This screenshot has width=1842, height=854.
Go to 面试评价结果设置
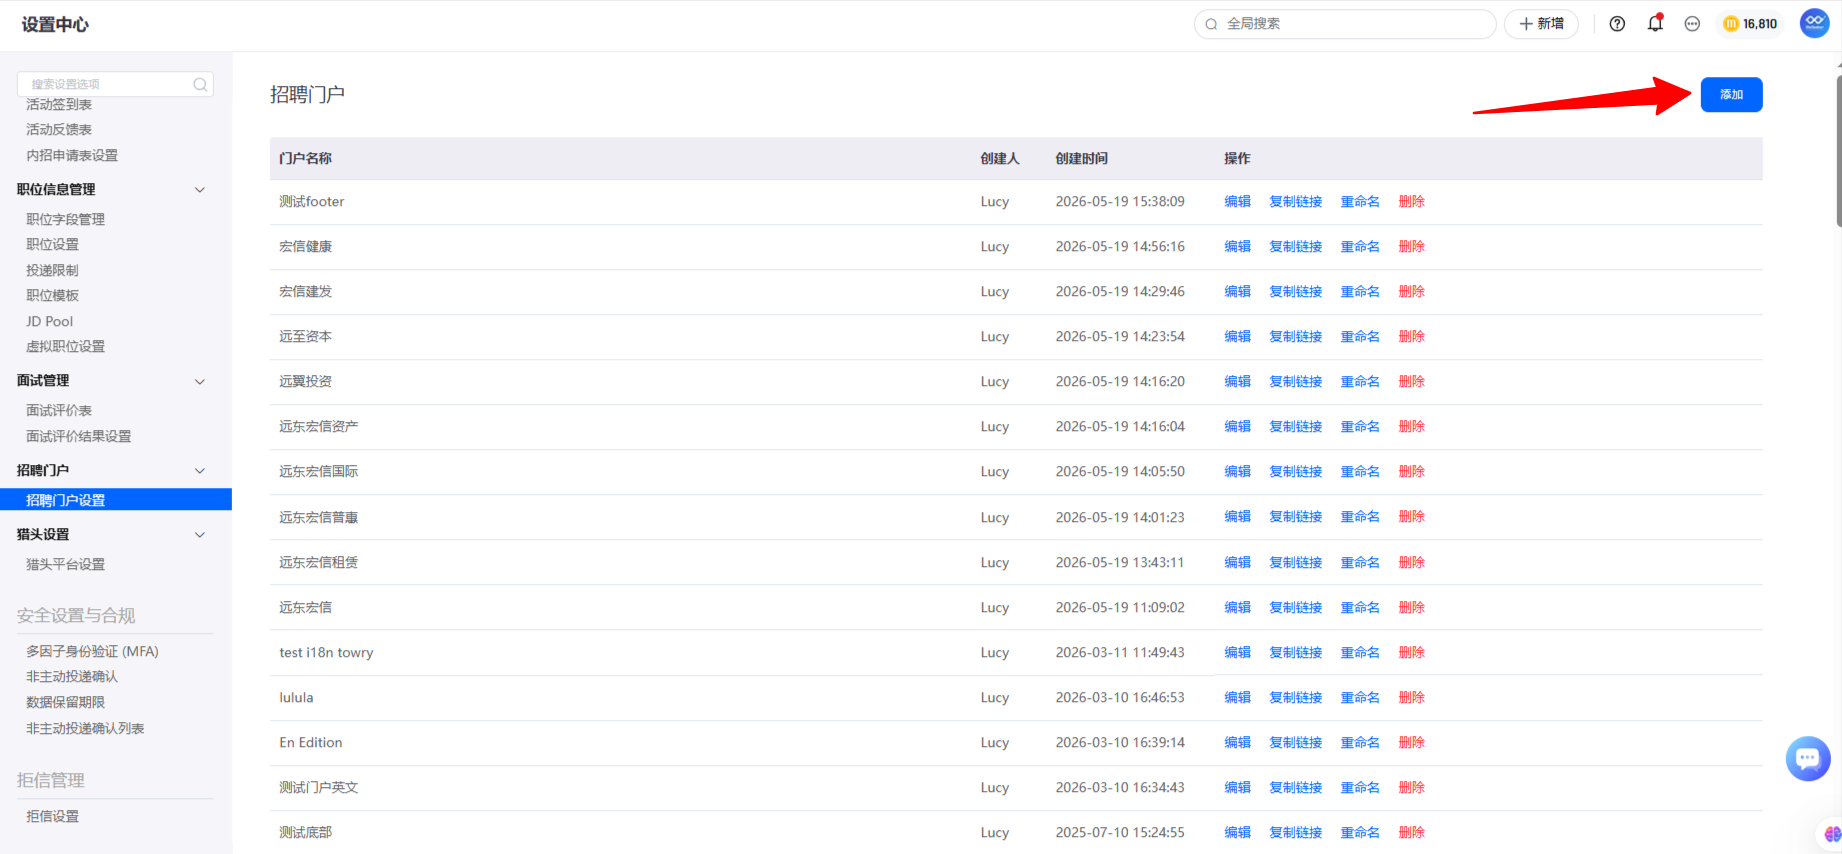[x=78, y=437]
